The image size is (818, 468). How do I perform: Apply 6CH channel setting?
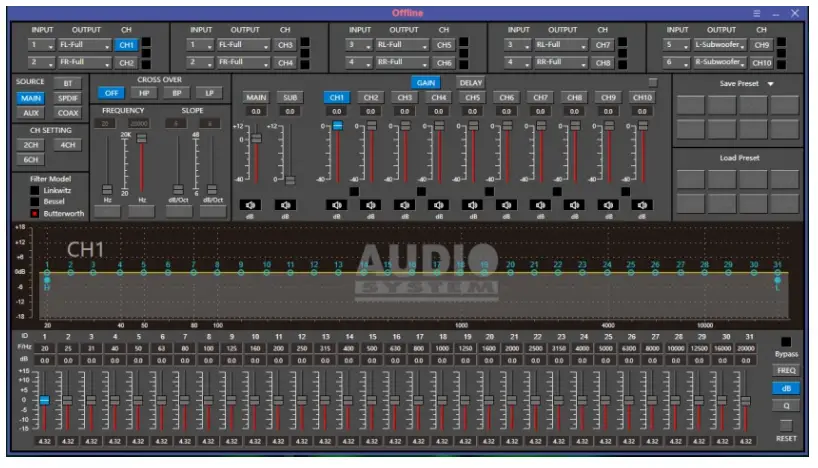pyautogui.click(x=31, y=160)
